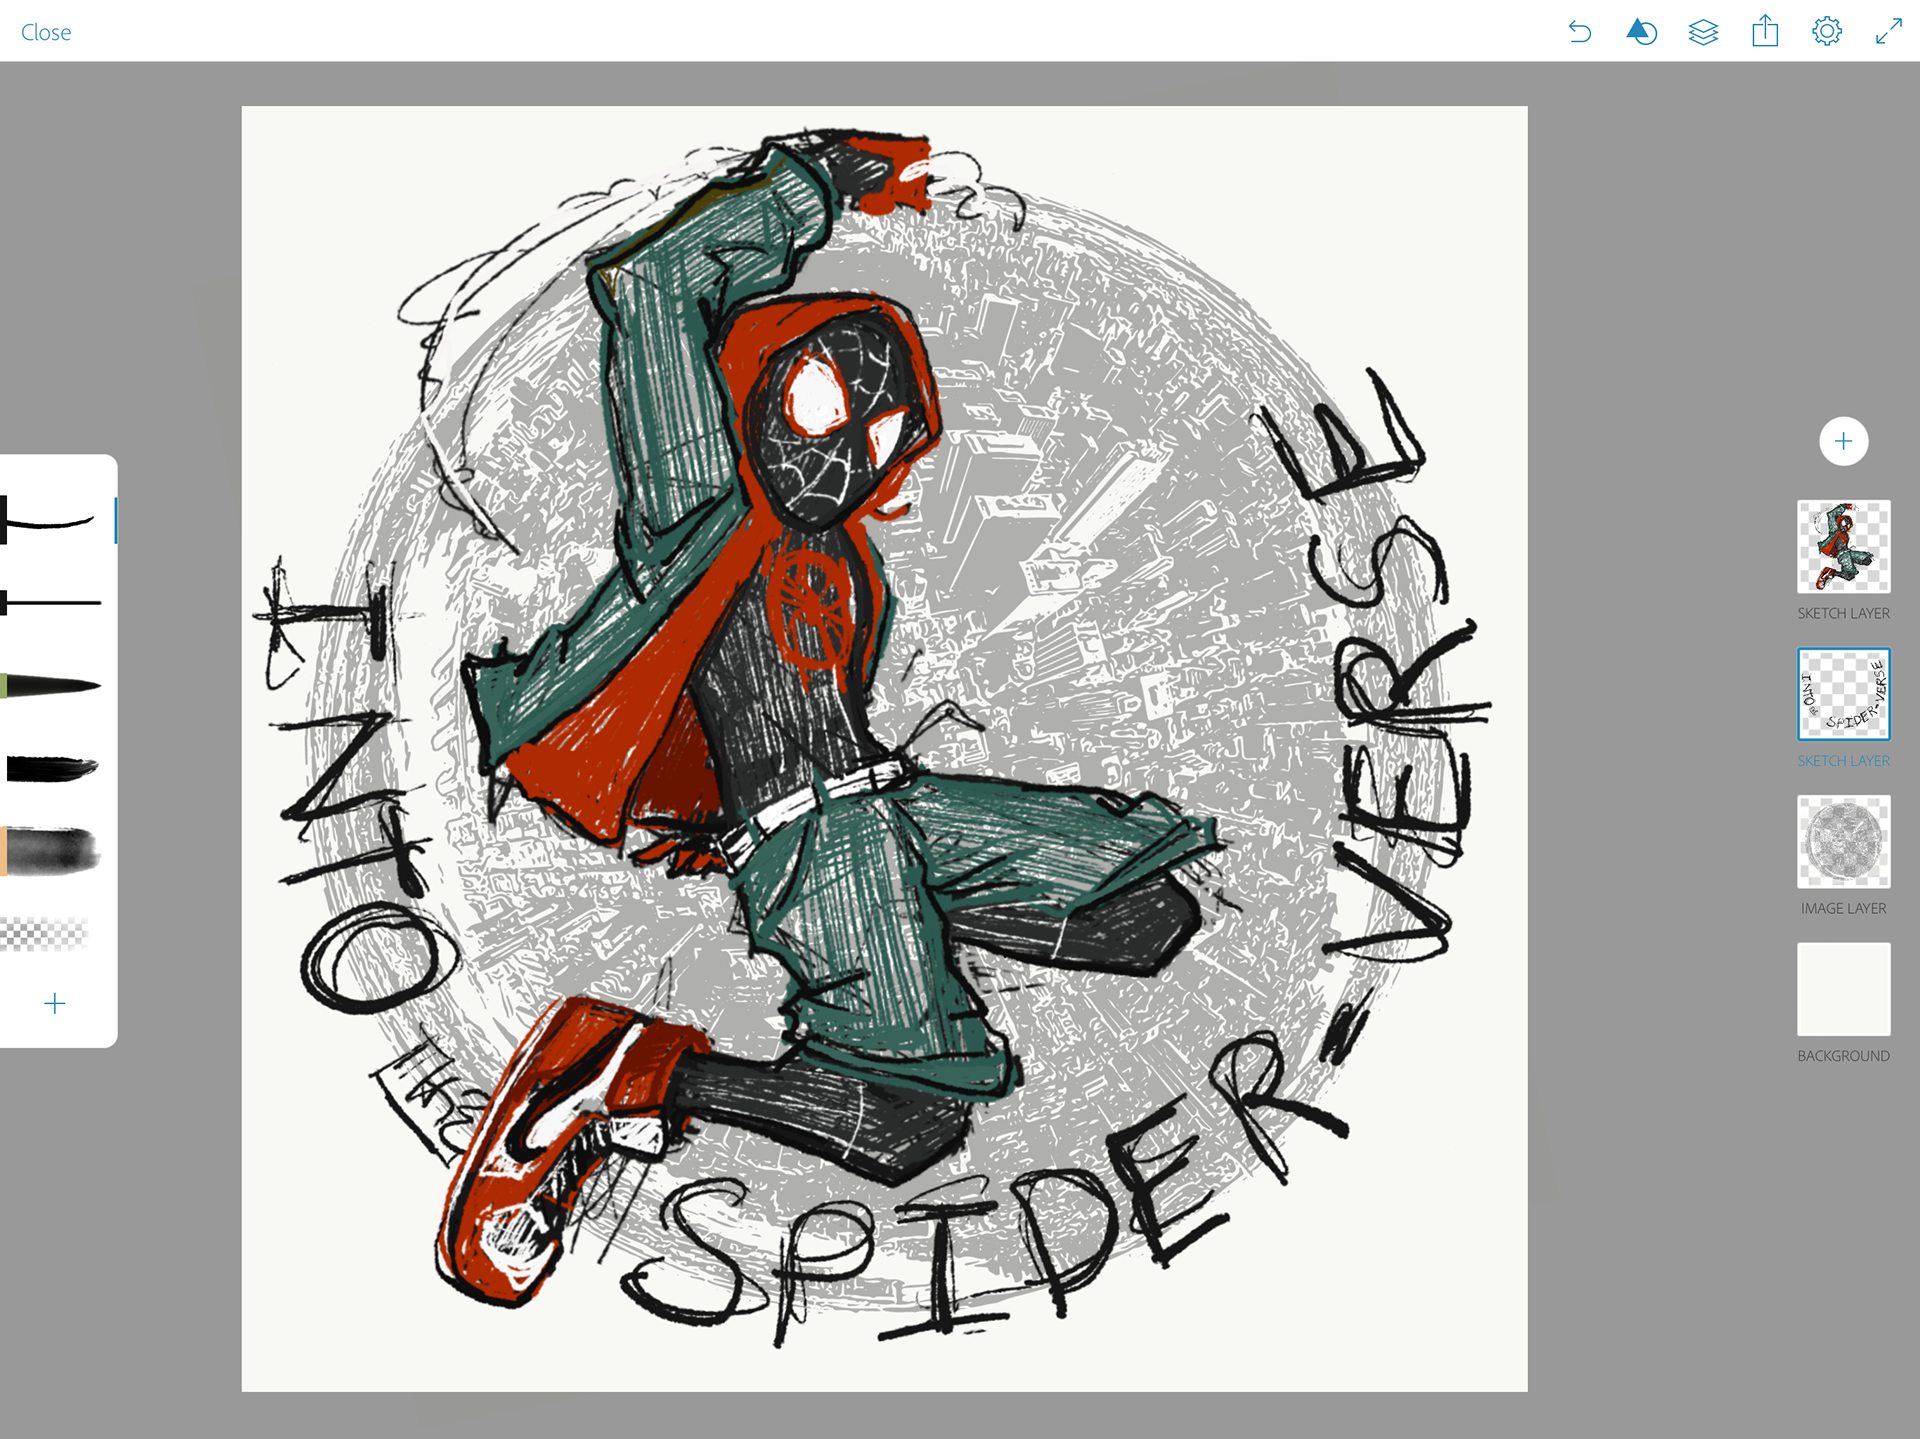Select the Image Layer city thumbnail
This screenshot has height=1439, width=1920.
coord(1843,842)
